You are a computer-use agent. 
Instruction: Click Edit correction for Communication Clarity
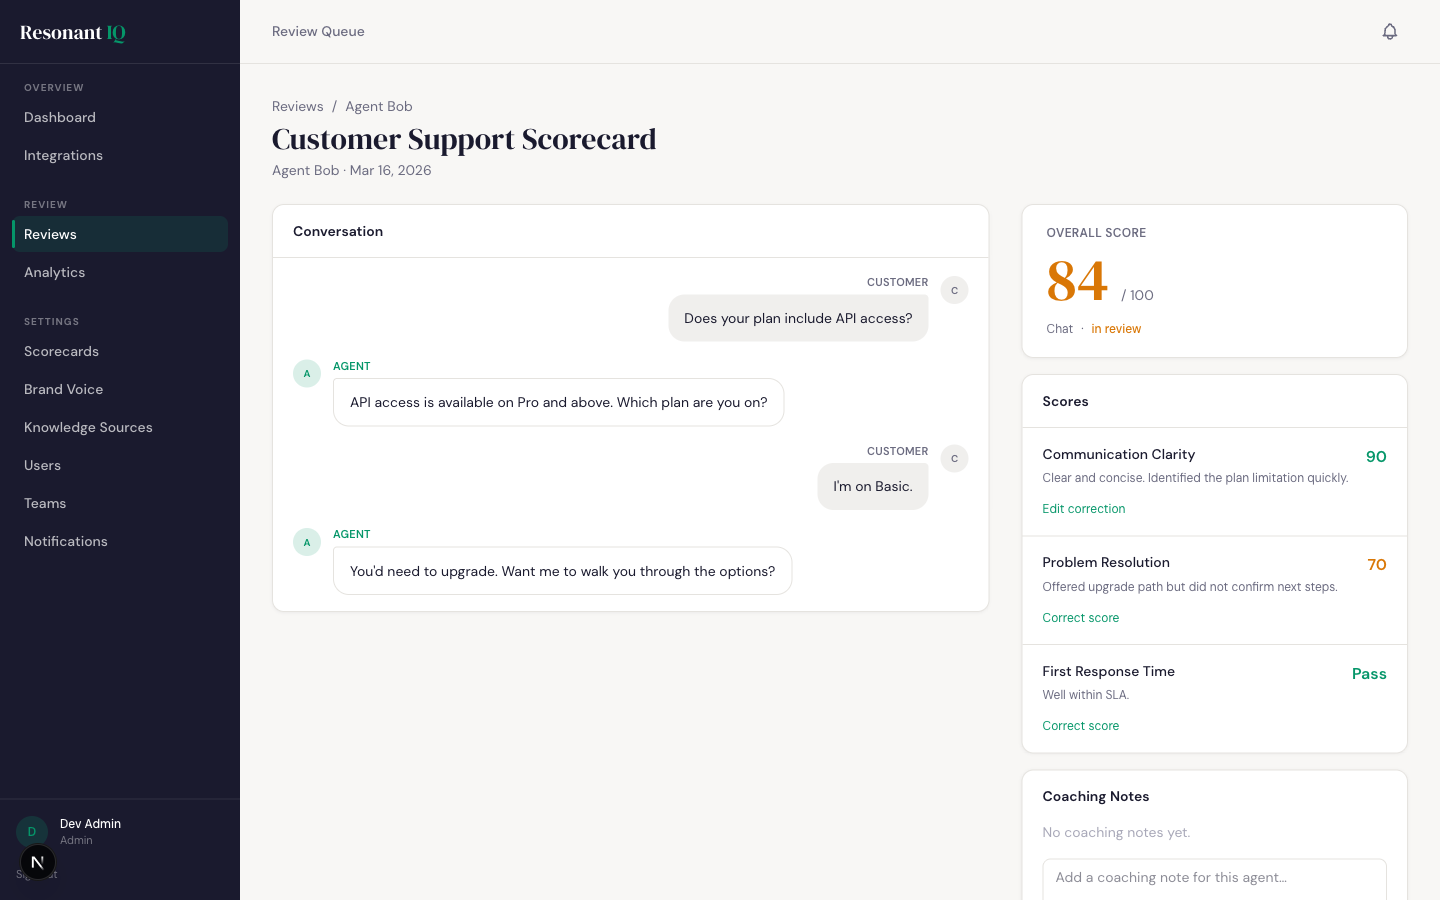1083,509
